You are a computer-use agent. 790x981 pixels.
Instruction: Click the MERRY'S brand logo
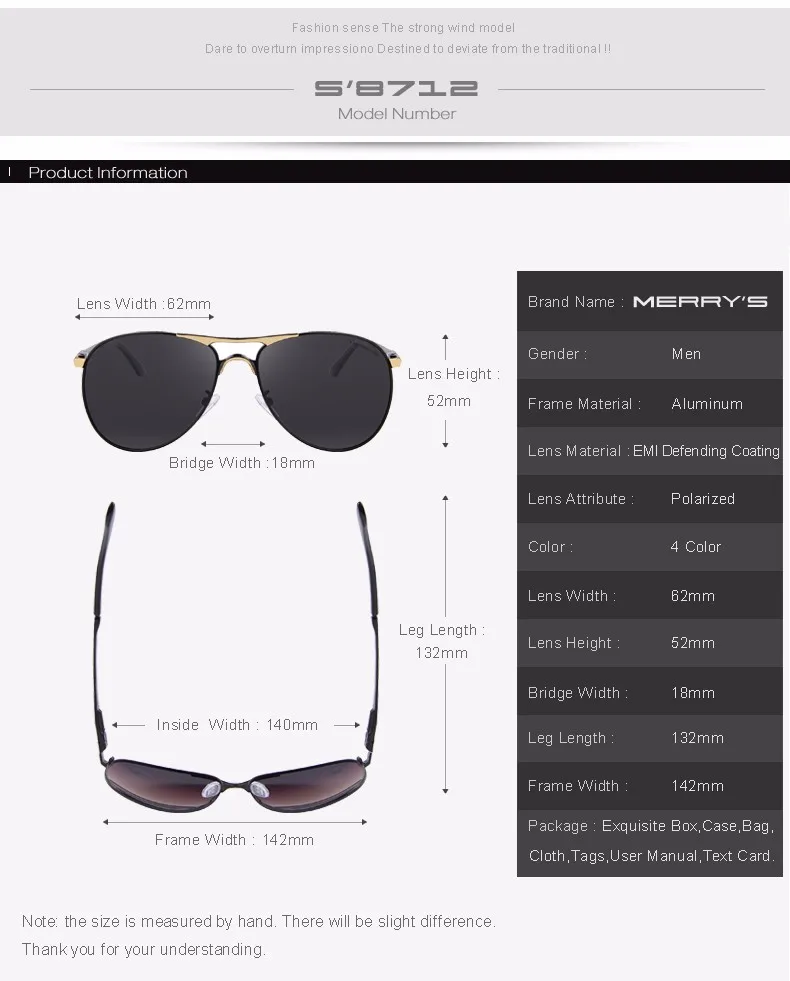[700, 302]
